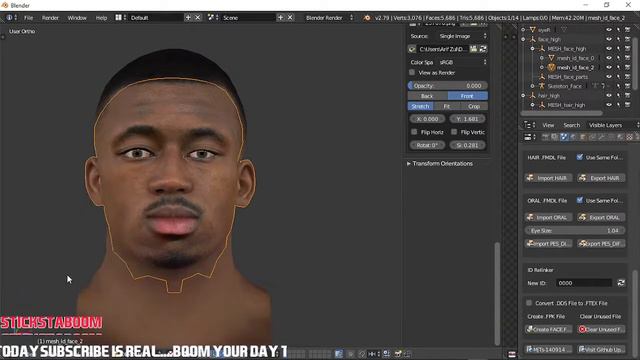Click the info editor type icon
Viewport: 640px width, 360px height.
11,18
